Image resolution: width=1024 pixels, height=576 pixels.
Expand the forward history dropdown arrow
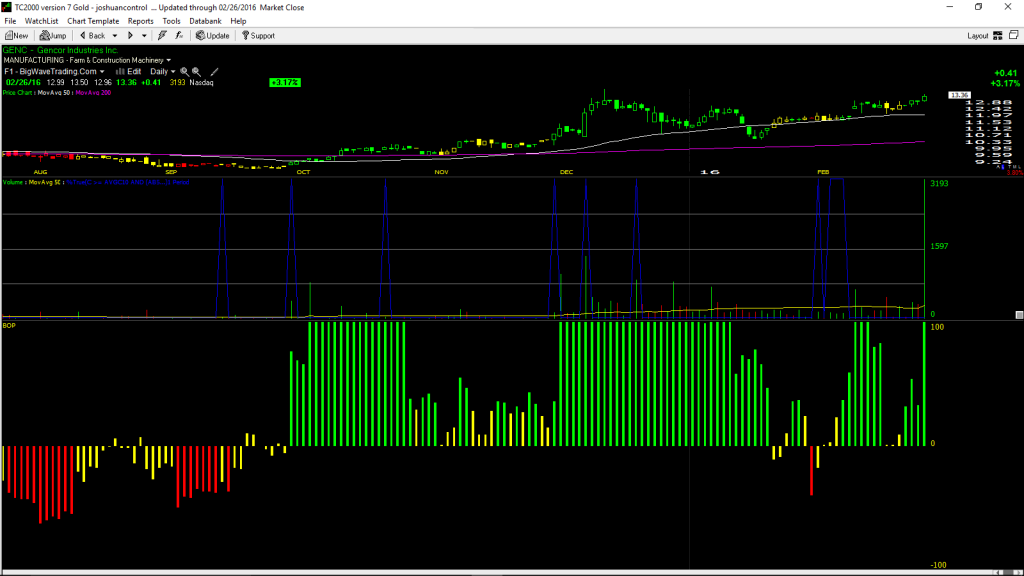pos(144,36)
